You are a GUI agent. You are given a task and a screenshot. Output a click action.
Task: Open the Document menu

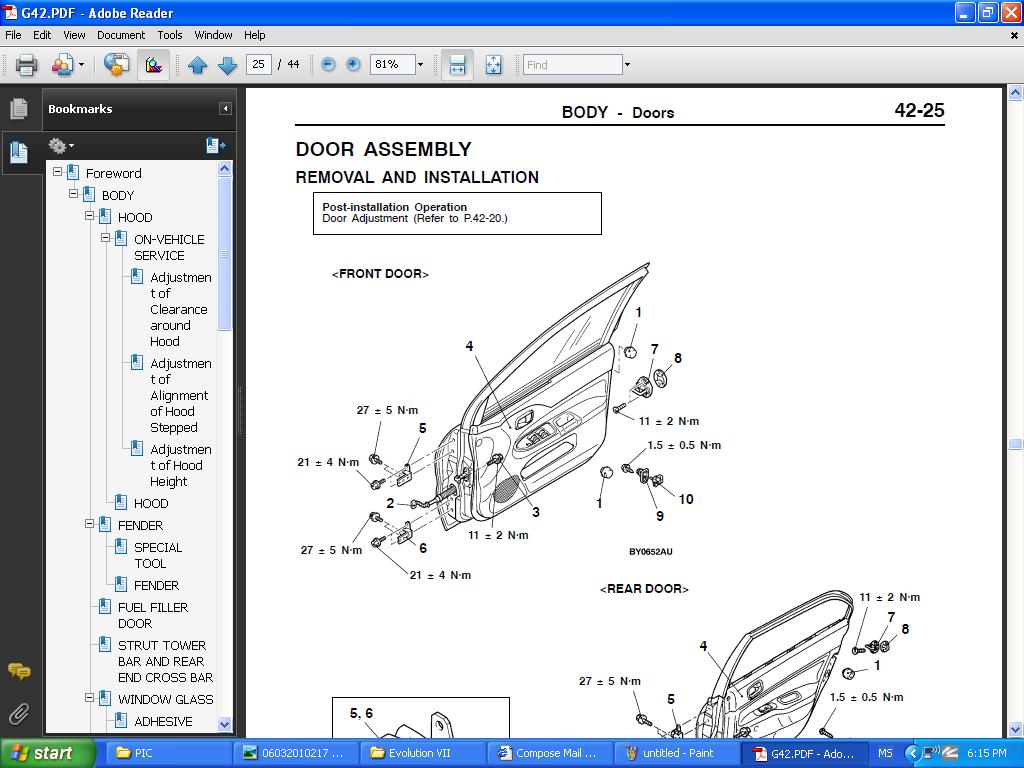pyautogui.click(x=121, y=35)
